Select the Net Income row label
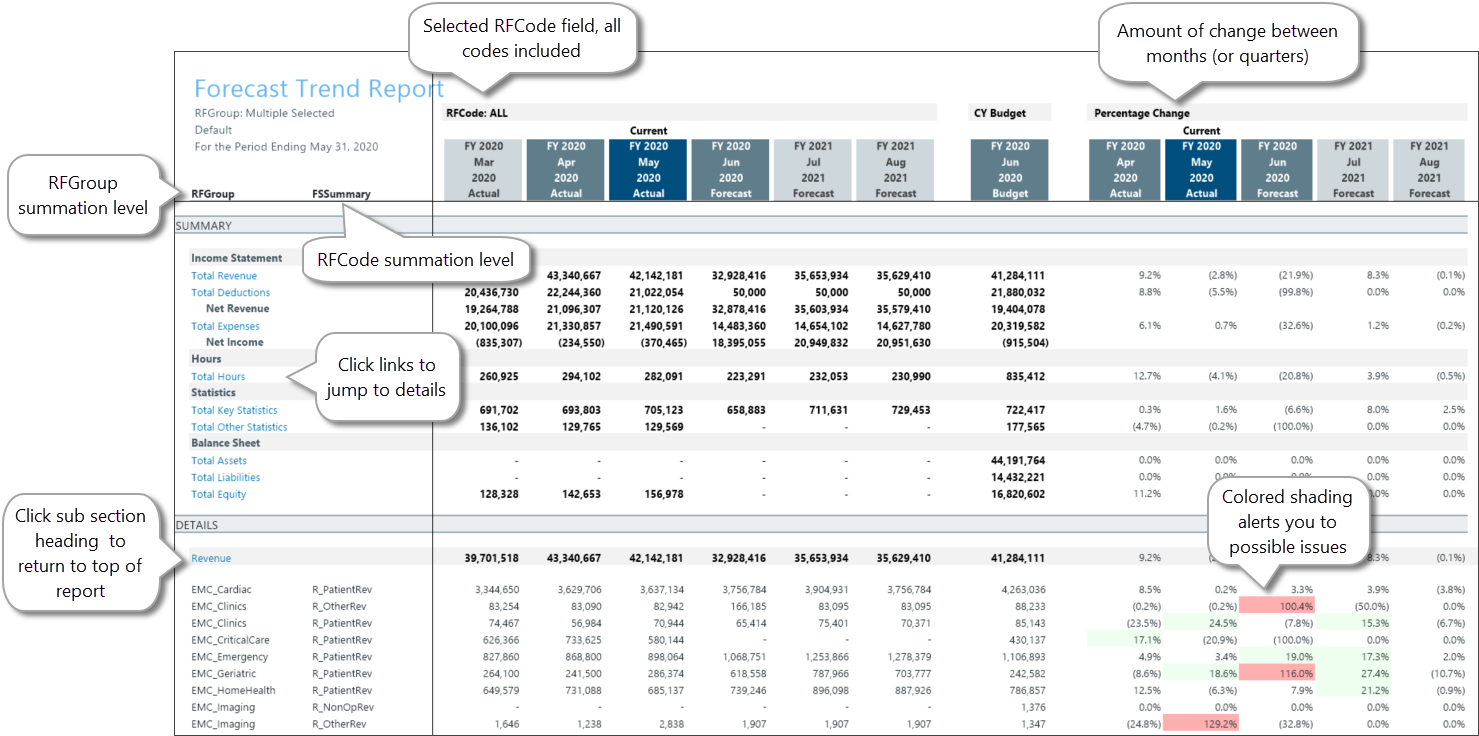The width and height of the screenshot is (1479, 736). tap(234, 342)
